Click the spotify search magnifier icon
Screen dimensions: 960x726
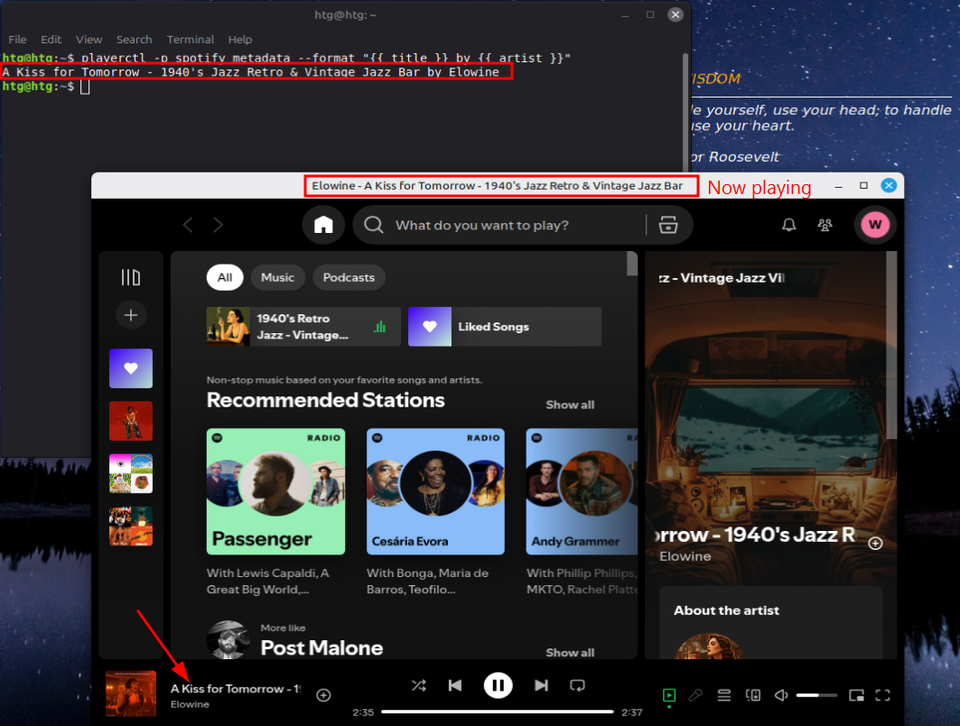click(373, 225)
